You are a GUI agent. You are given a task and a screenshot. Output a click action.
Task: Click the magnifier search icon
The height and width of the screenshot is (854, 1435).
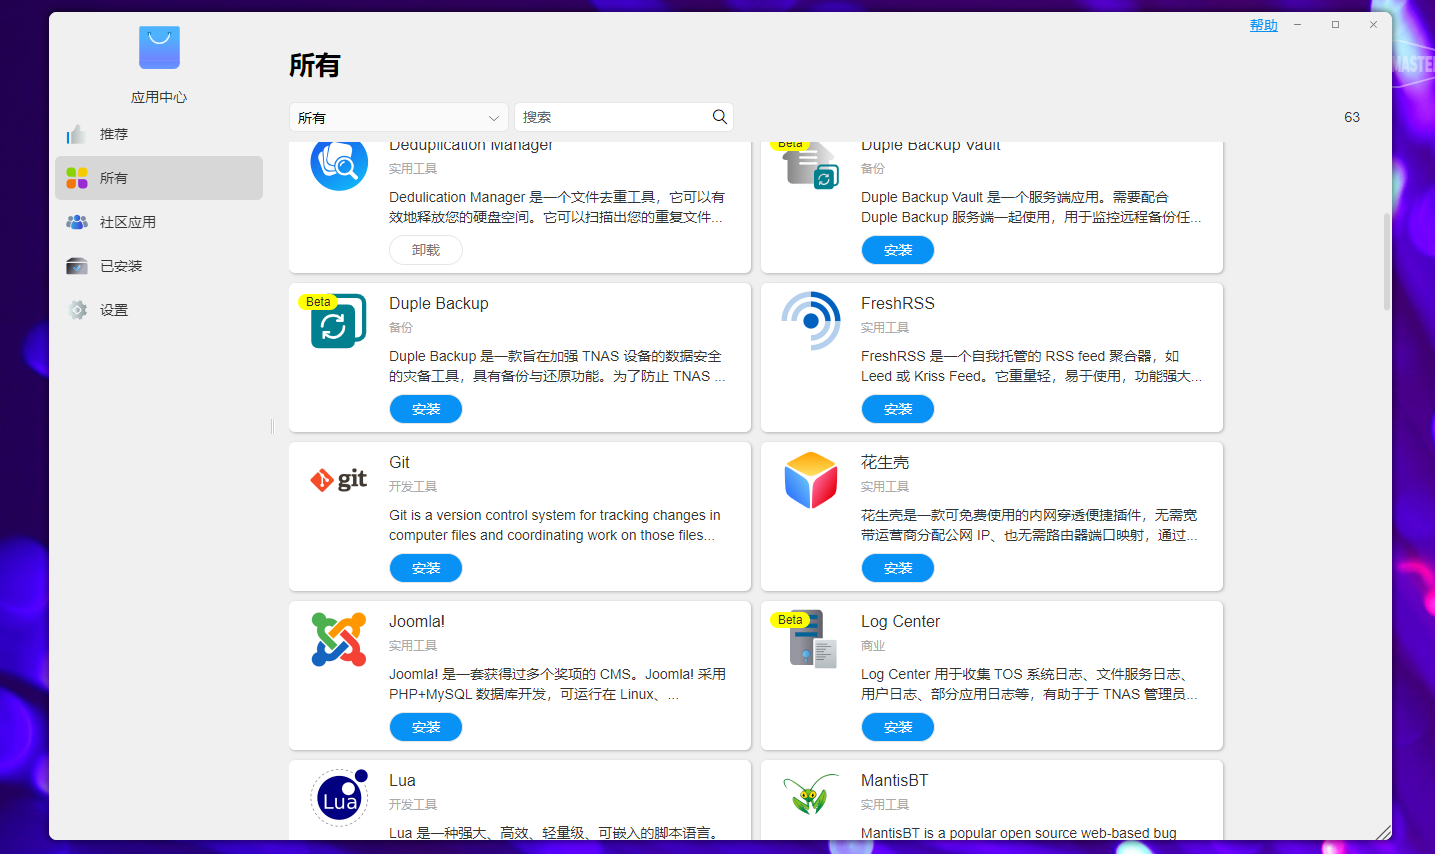[x=719, y=117]
